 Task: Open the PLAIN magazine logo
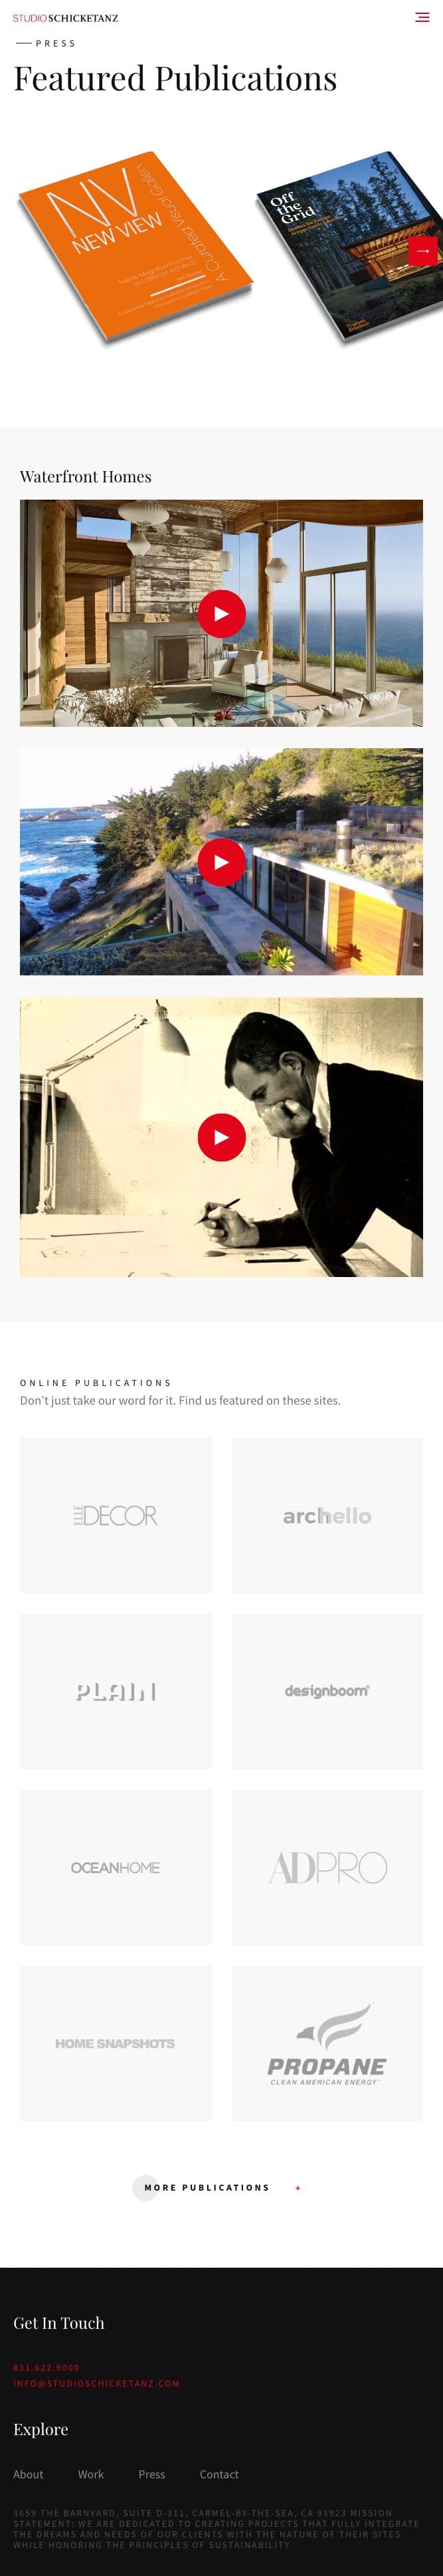tap(115, 1691)
